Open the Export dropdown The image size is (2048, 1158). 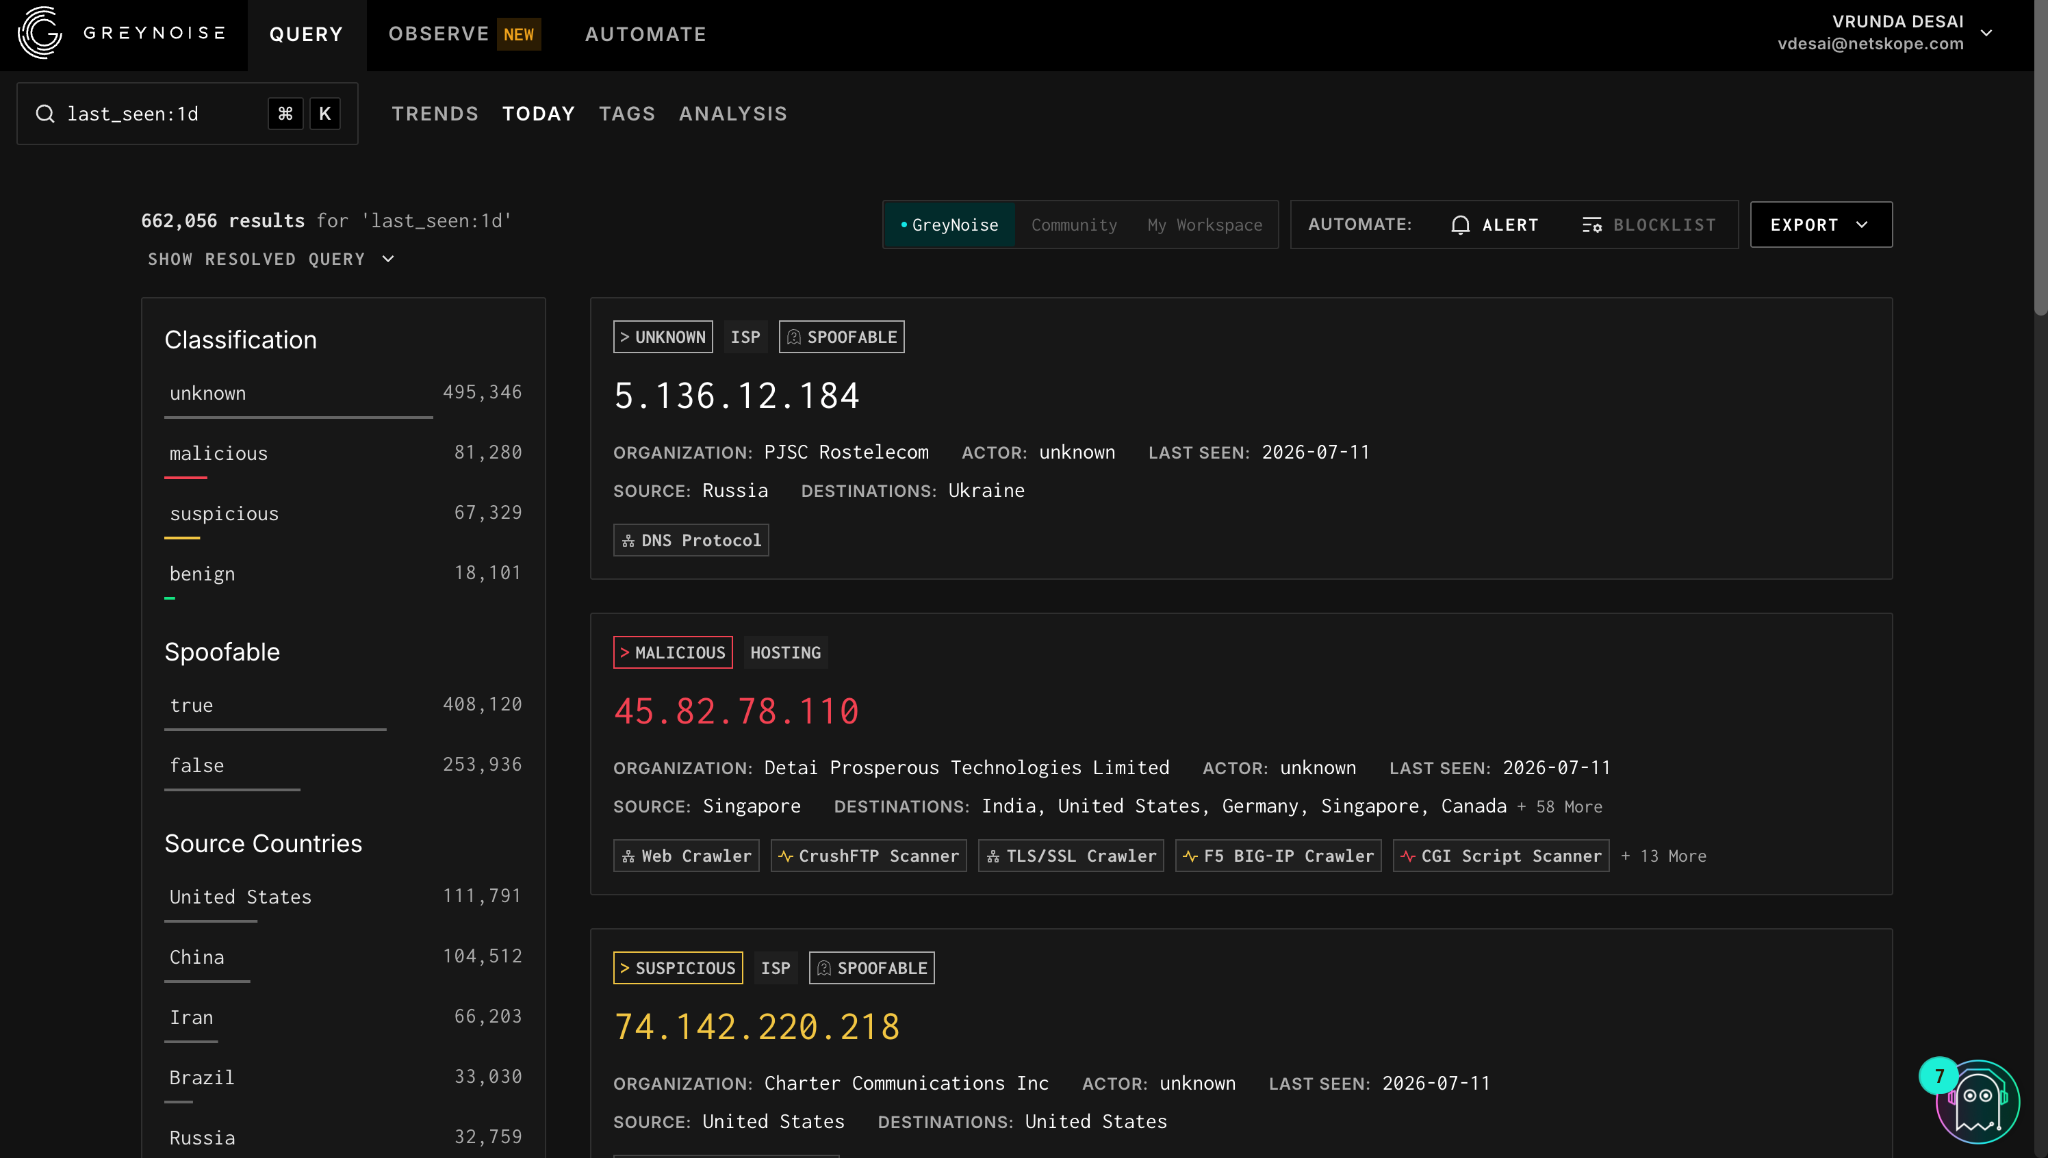(x=1821, y=225)
